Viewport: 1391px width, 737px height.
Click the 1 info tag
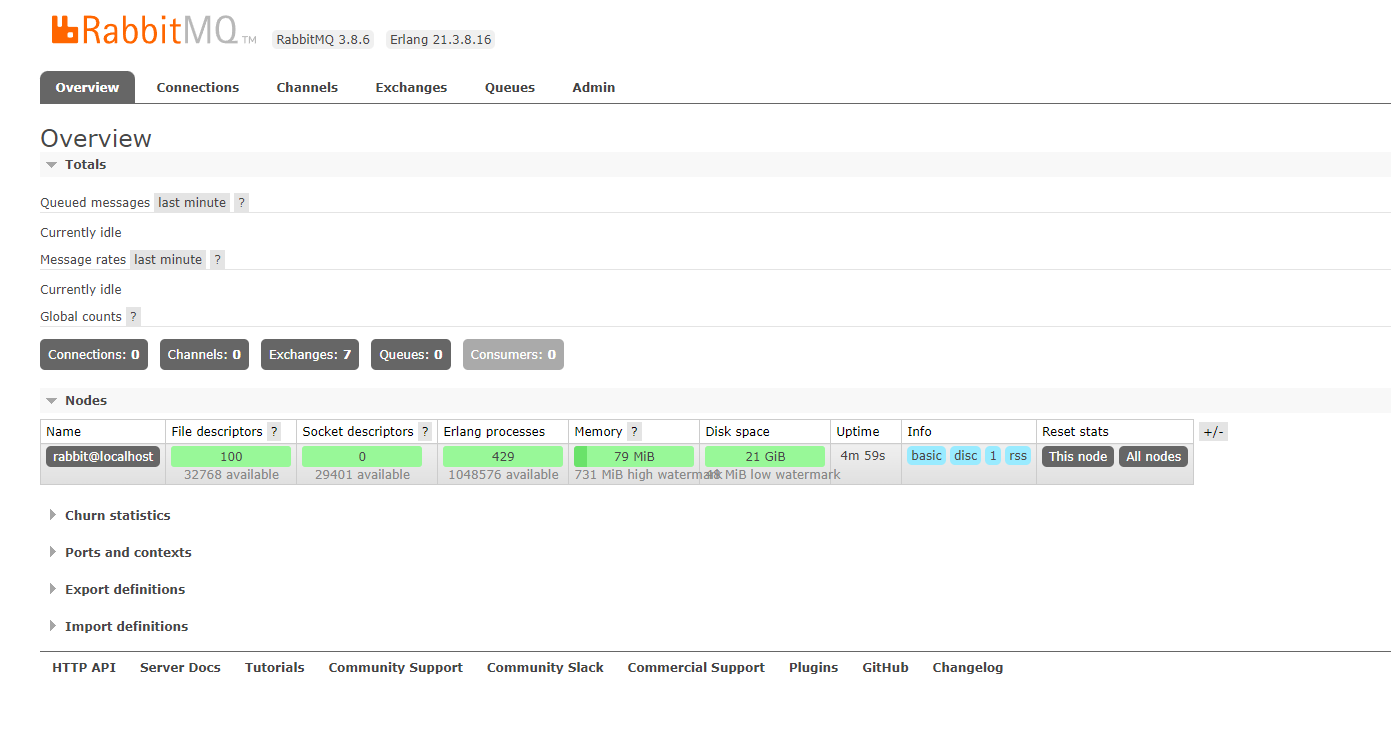993,455
